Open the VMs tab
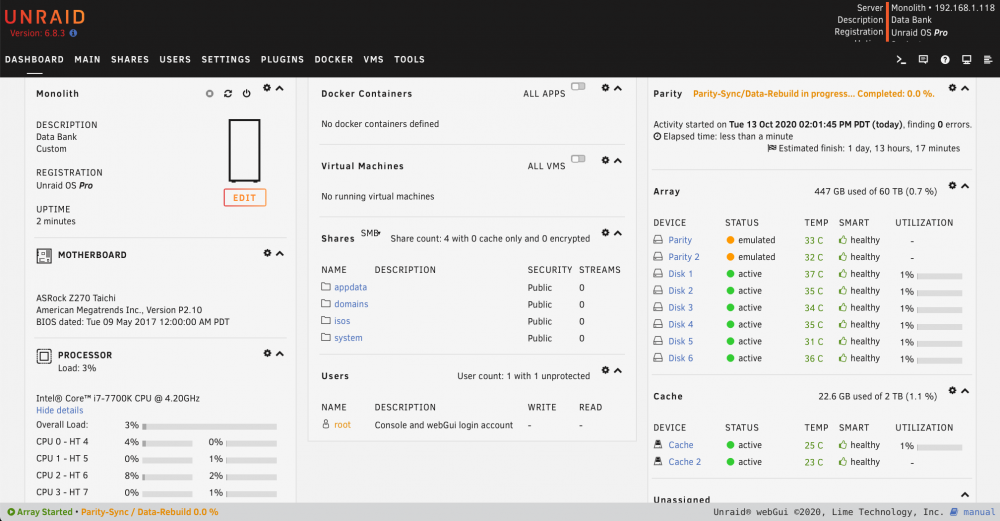This screenshot has height=521, width=1000. (x=374, y=59)
